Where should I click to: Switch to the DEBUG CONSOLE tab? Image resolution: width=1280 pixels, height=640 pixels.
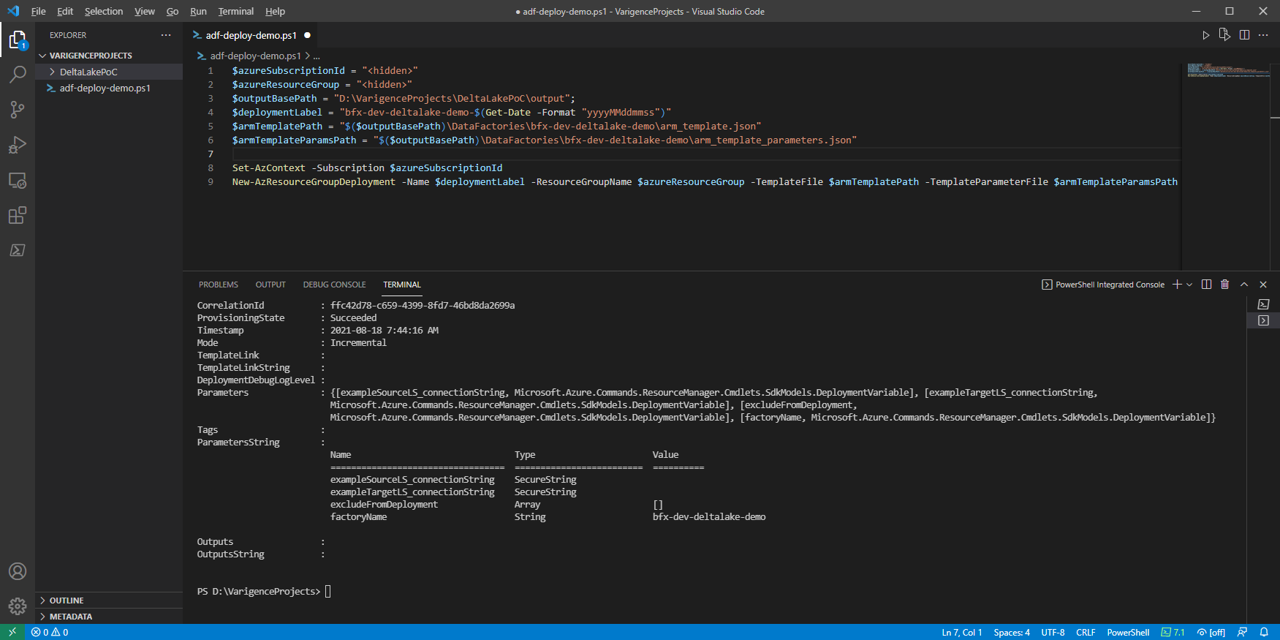[334, 285]
